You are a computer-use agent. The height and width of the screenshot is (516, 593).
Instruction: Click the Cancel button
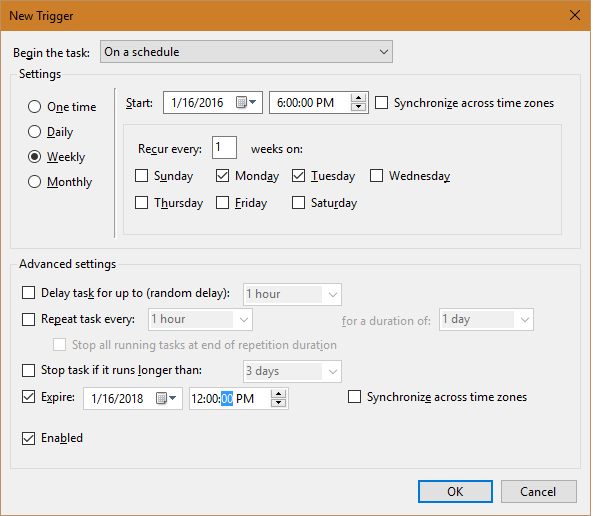pos(539,491)
